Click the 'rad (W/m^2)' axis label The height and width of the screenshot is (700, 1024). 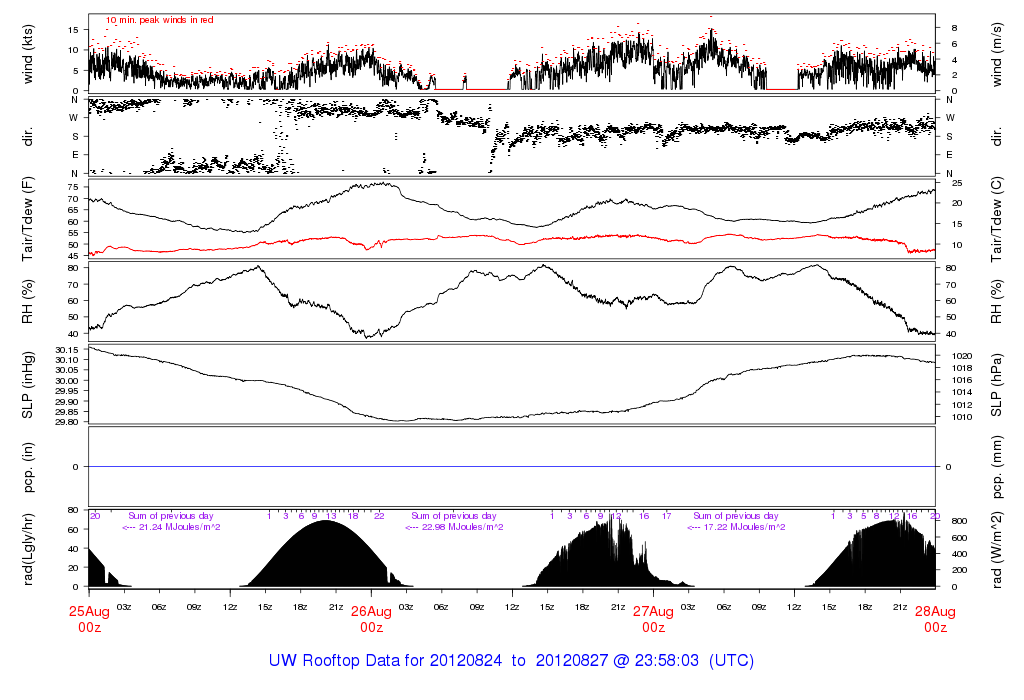[996, 549]
